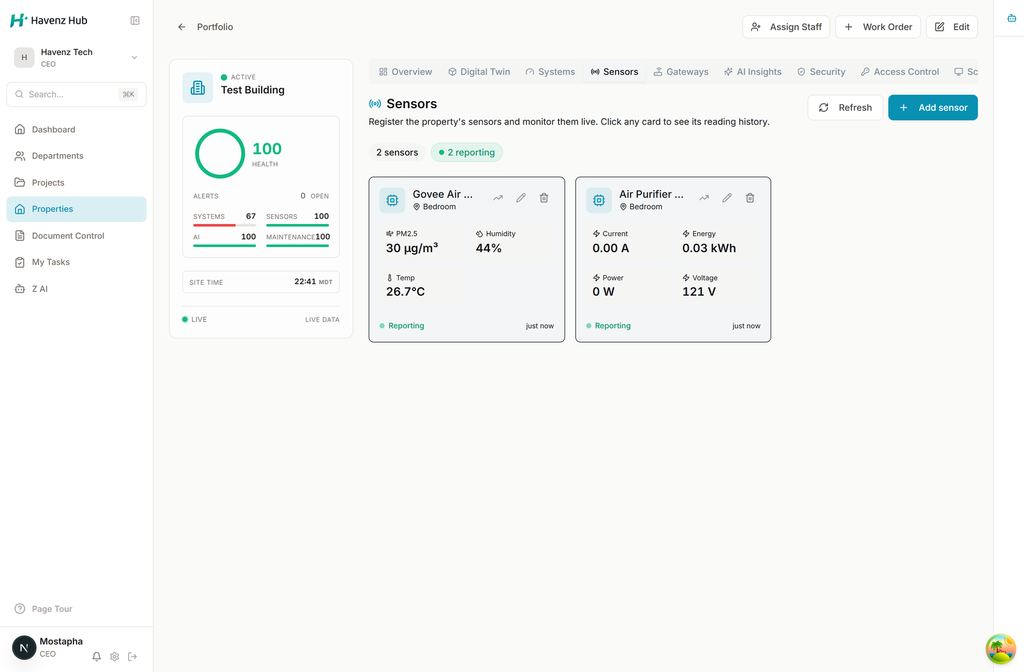Delete the Govee Air sensor
Screen dimensions: 1024x672
[x=544, y=198]
